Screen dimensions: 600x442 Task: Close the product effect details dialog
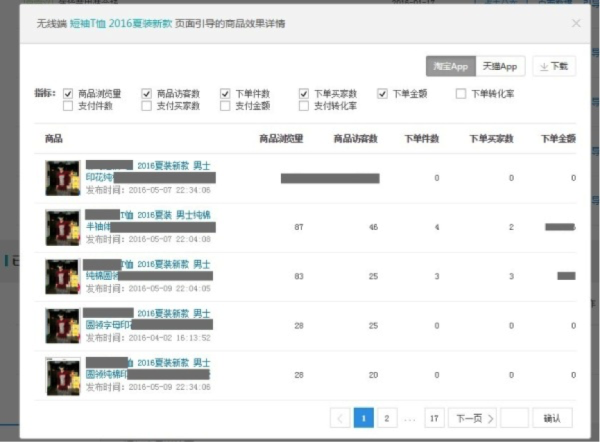tap(576, 24)
